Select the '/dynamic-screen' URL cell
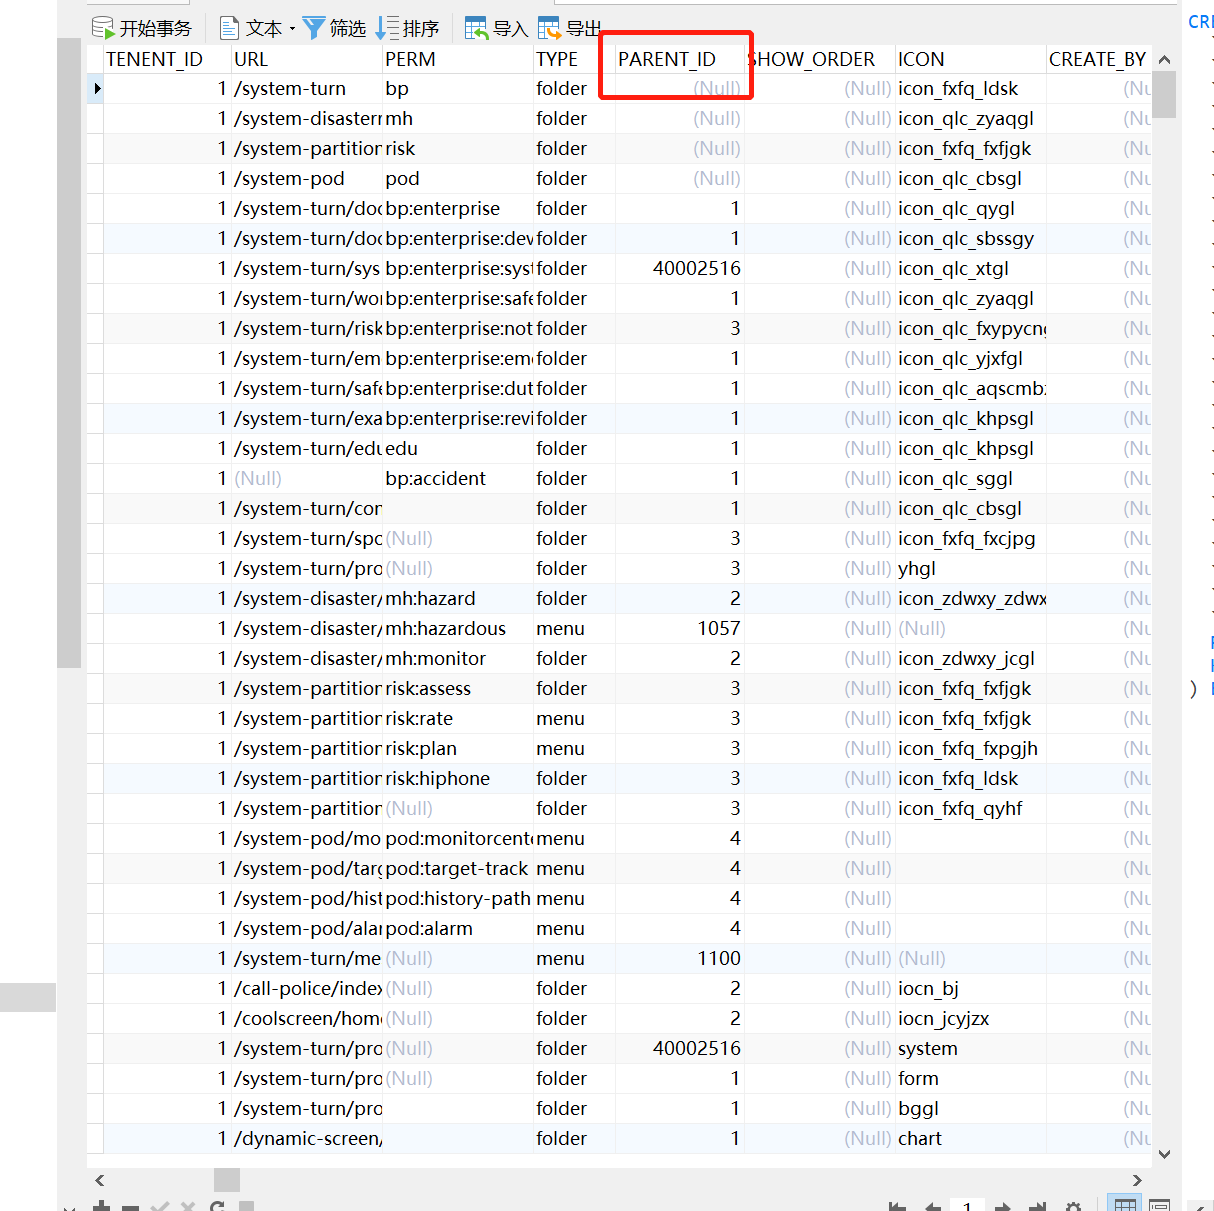1214x1211 pixels. click(x=307, y=1138)
